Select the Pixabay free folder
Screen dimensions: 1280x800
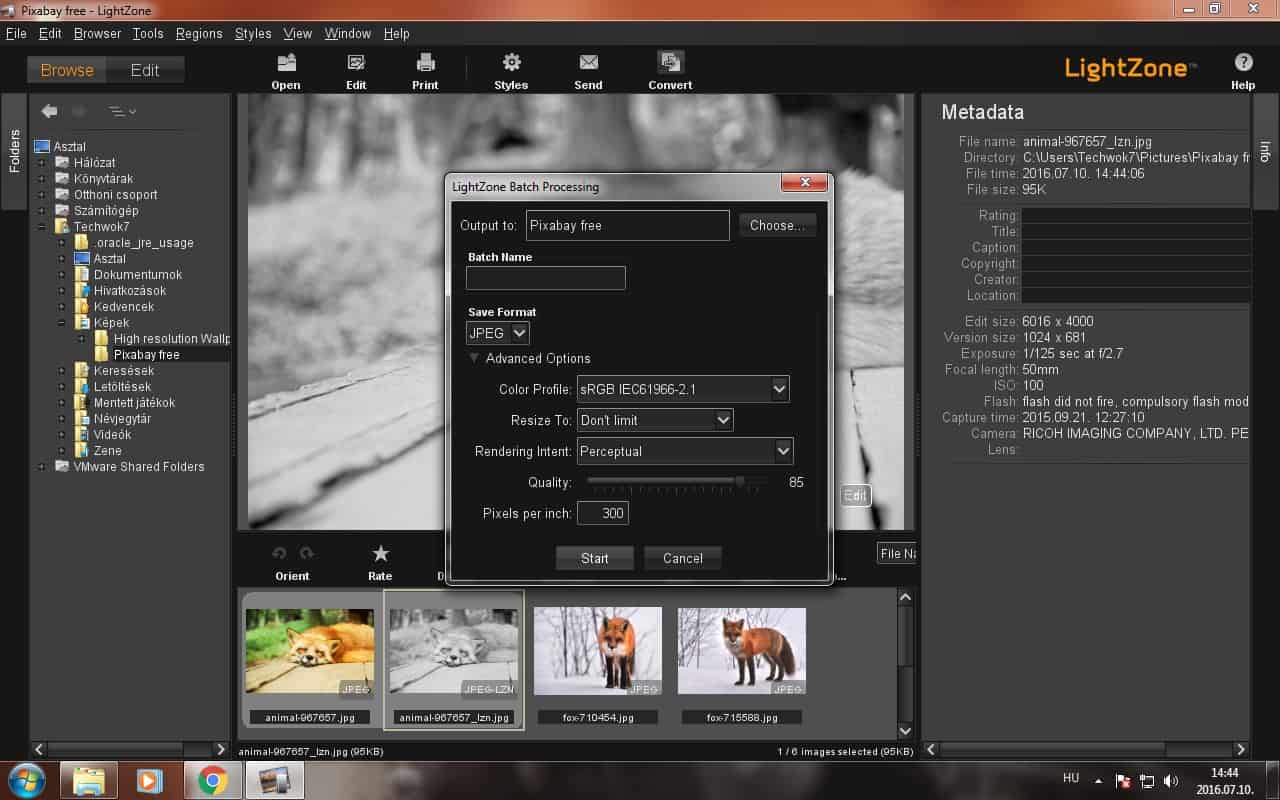(x=146, y=355)
